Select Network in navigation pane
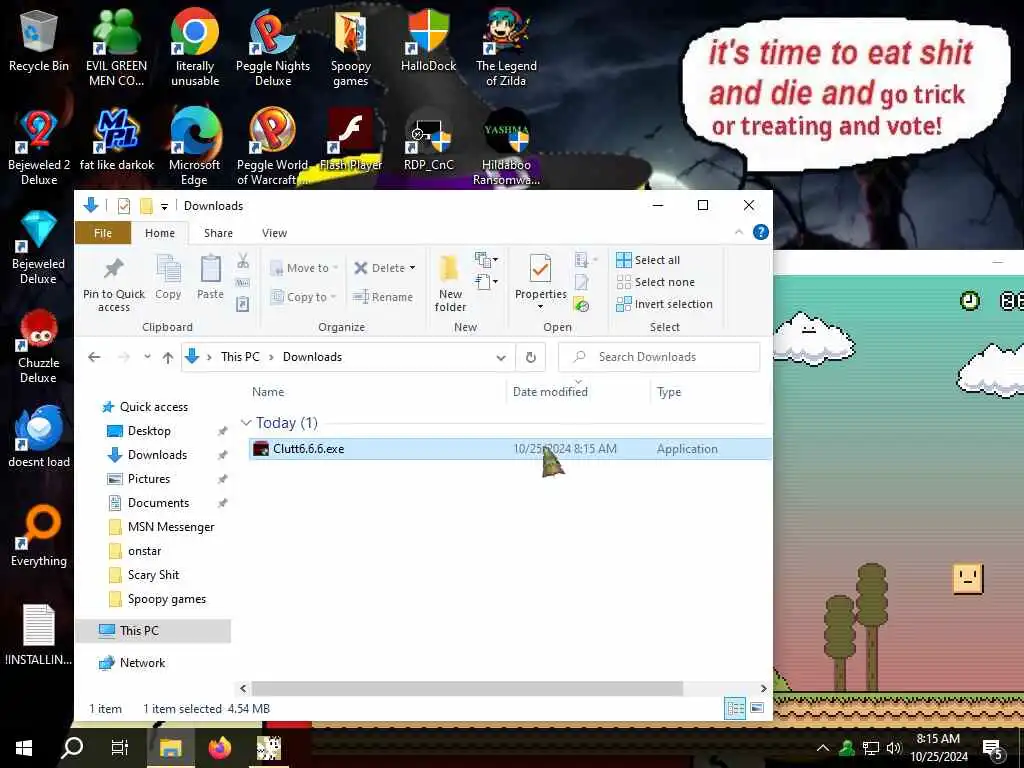The image size is (1024, 768). point(142,663)
